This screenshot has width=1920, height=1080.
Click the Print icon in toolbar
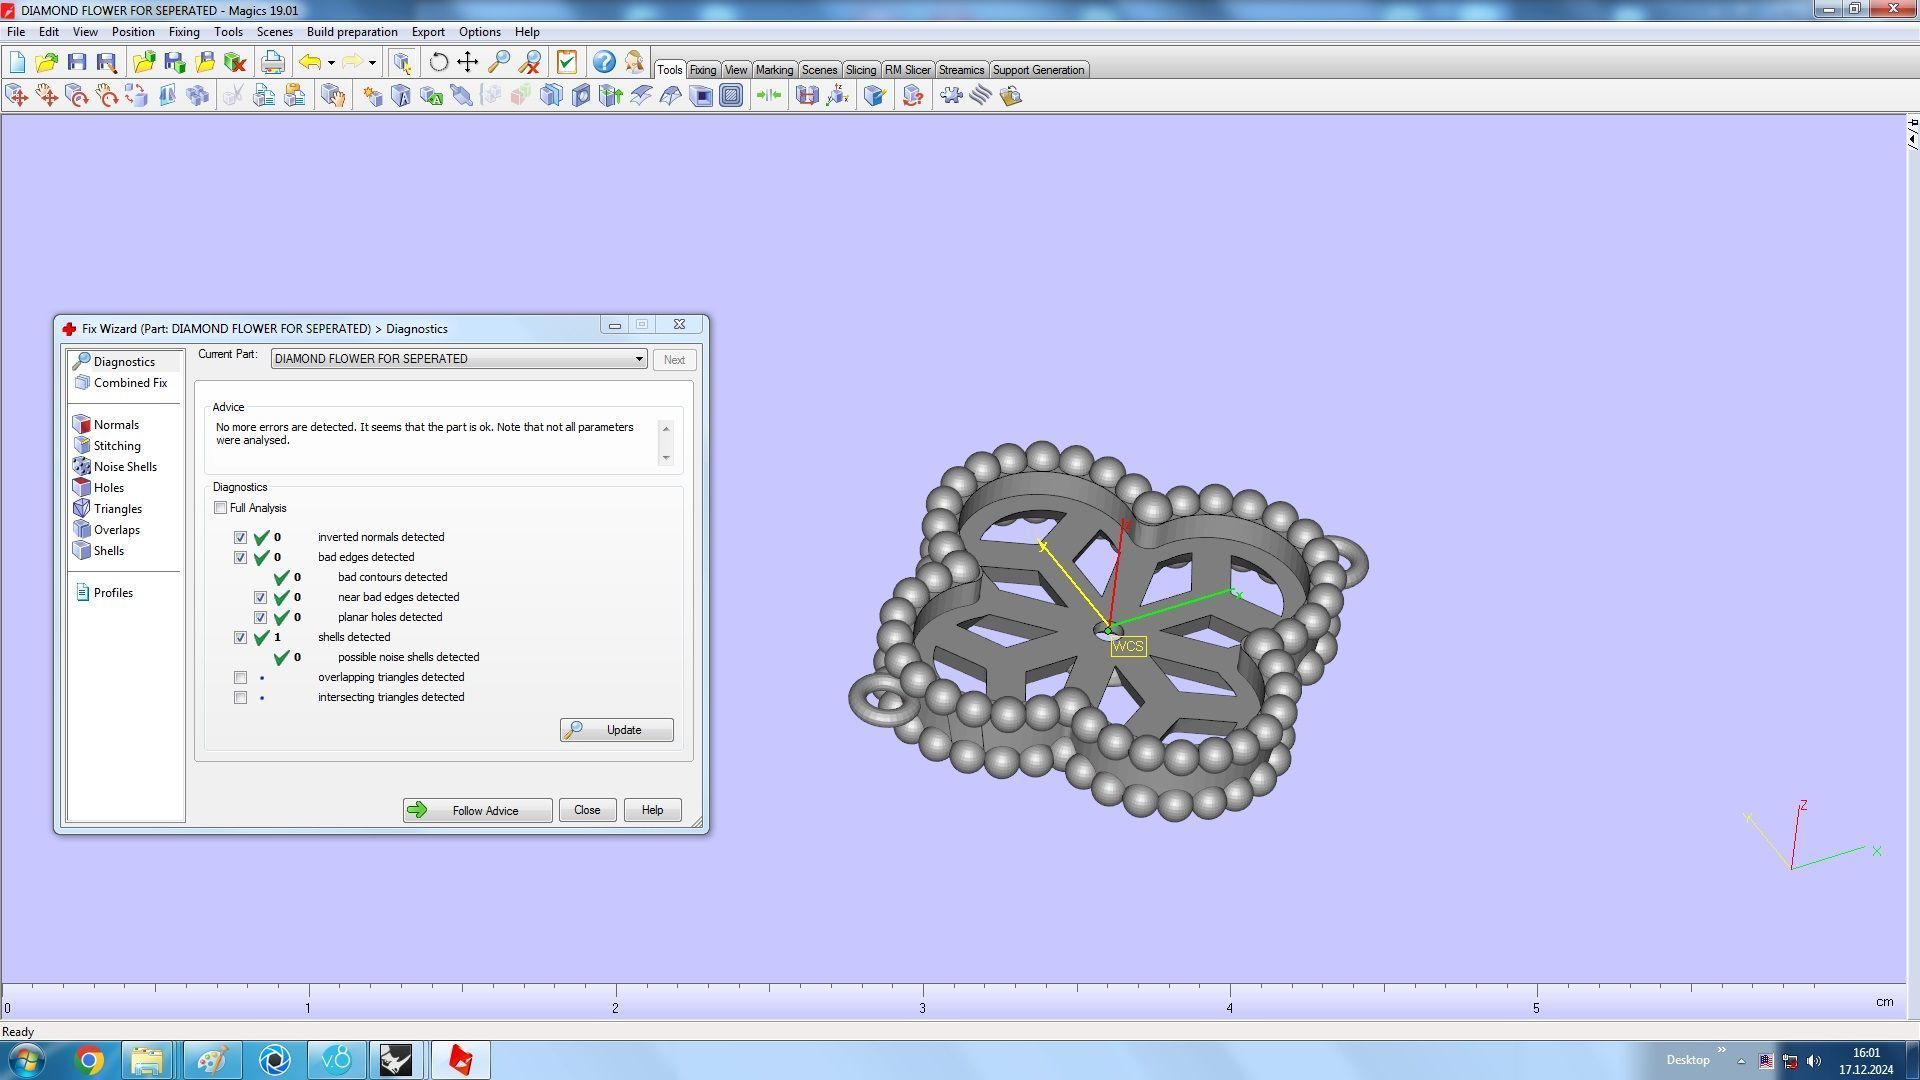[272, 63]
